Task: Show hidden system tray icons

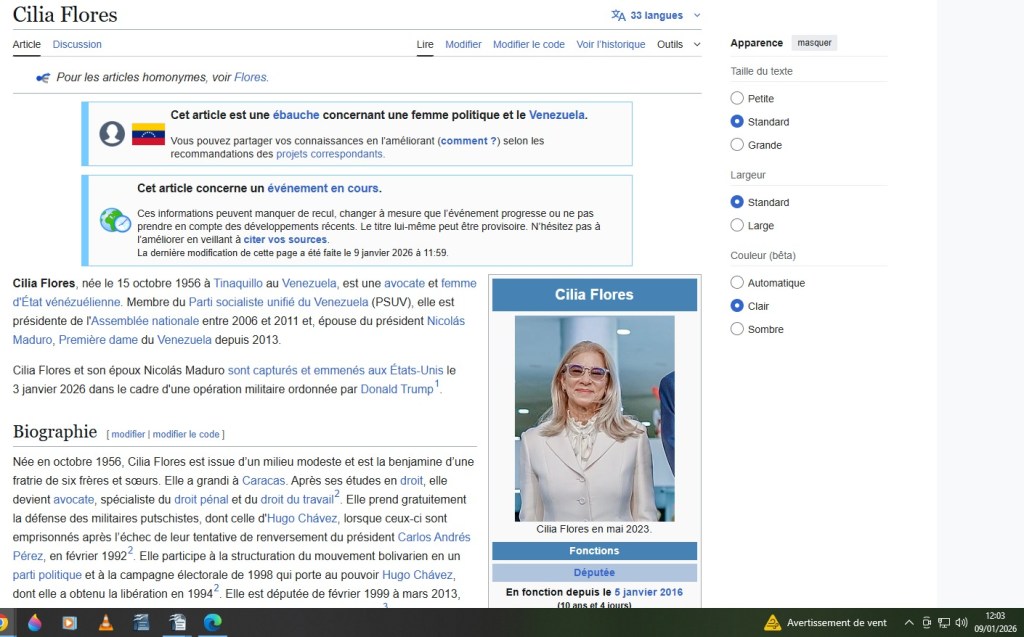Action: coord(909,622)
